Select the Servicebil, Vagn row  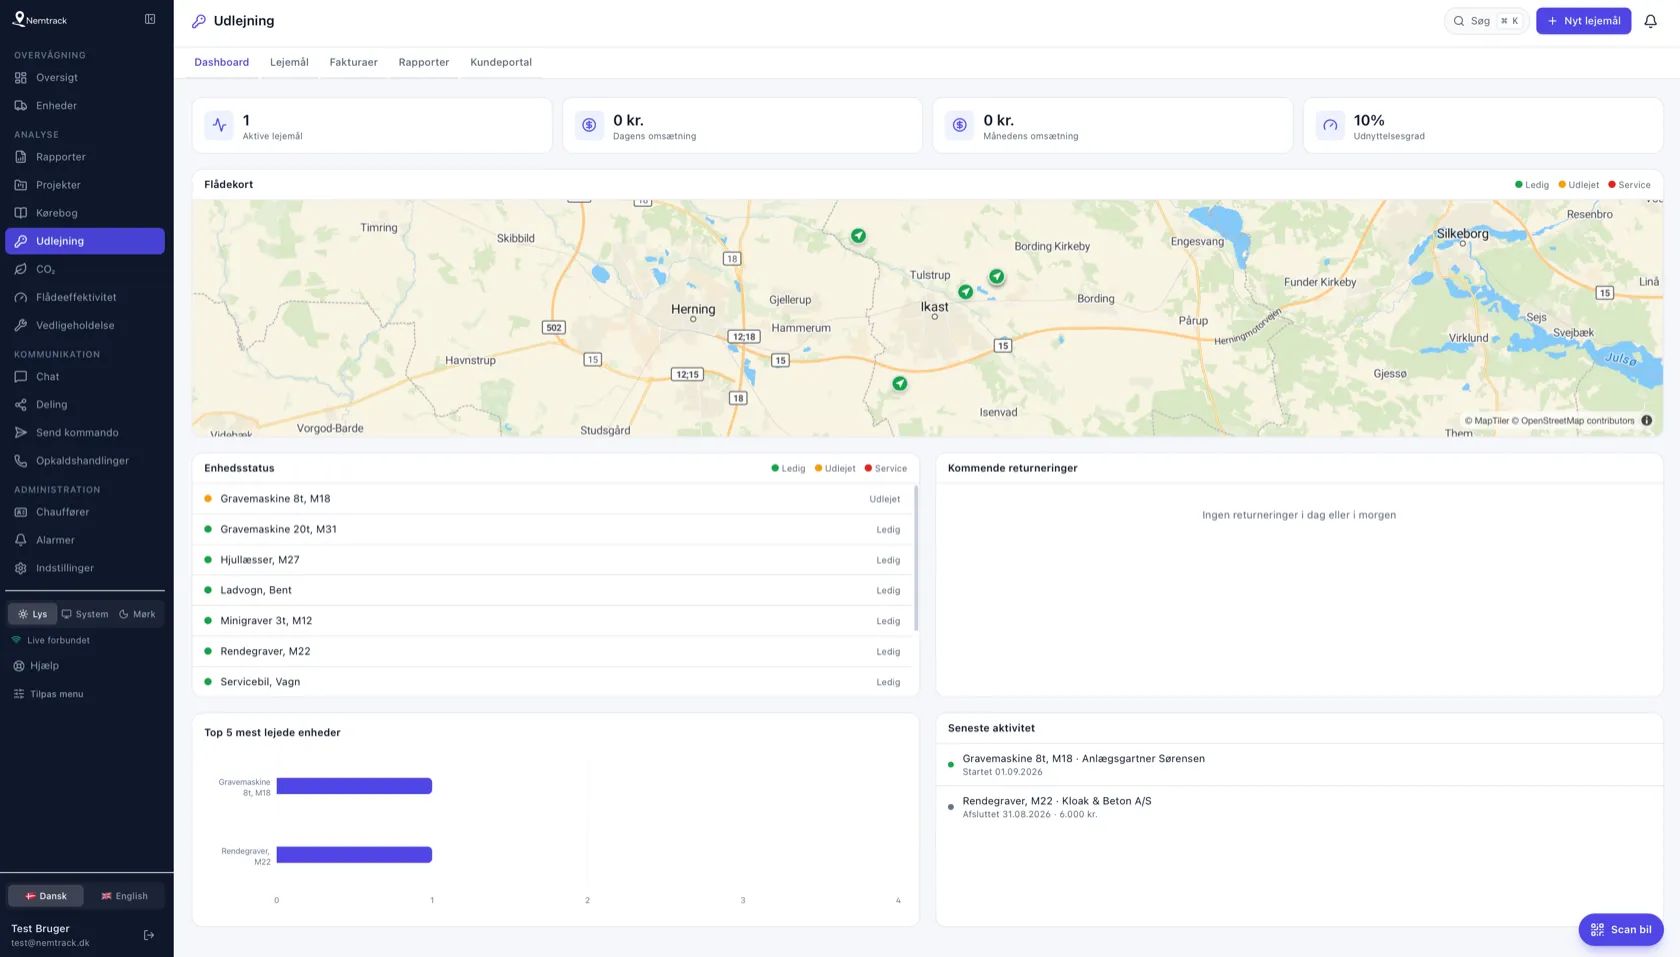(x=553, y=682)
